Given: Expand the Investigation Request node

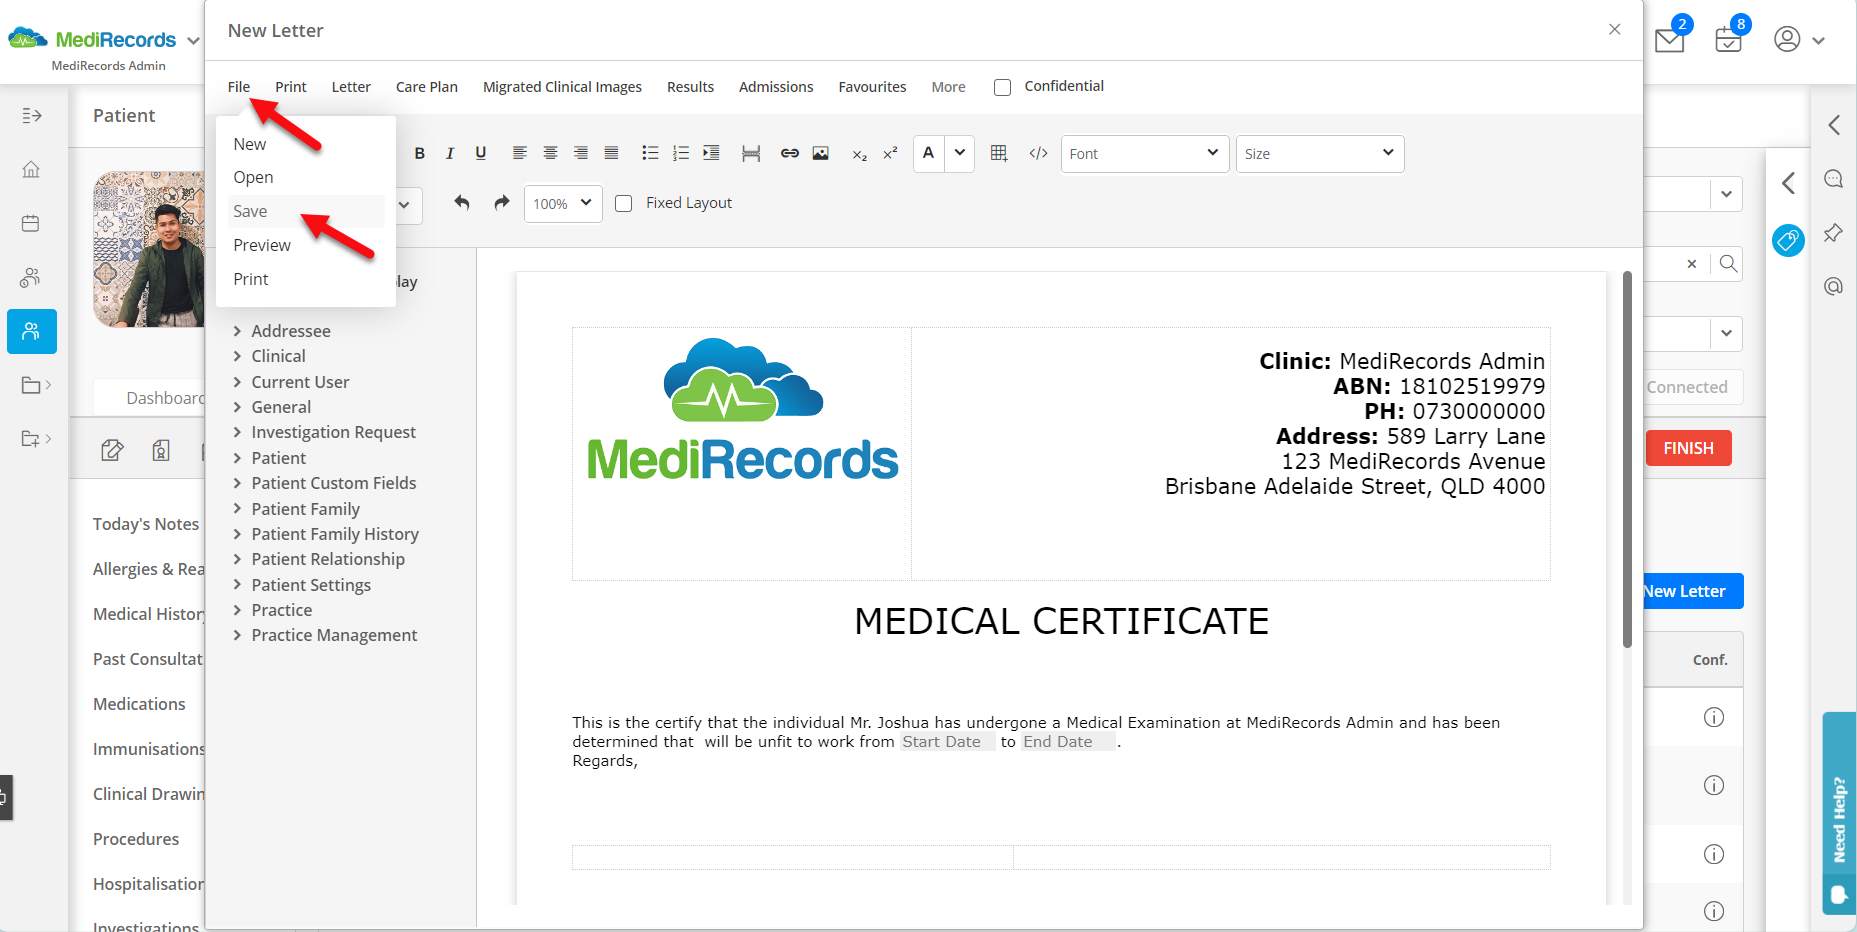Looking at the screenshot, I should (x=237, y=432).
